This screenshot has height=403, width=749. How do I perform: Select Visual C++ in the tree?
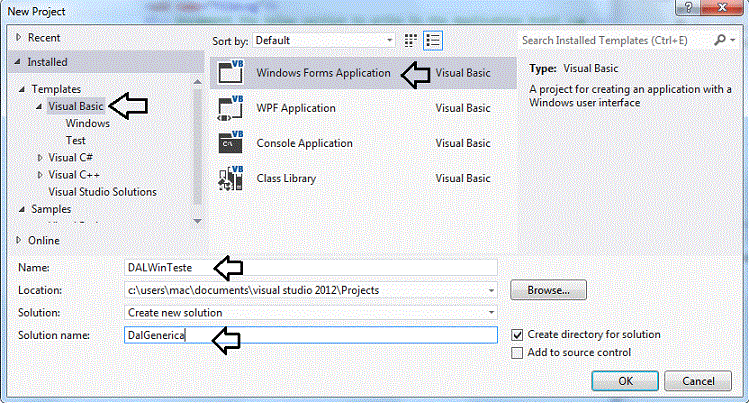[x=74, y=175]
